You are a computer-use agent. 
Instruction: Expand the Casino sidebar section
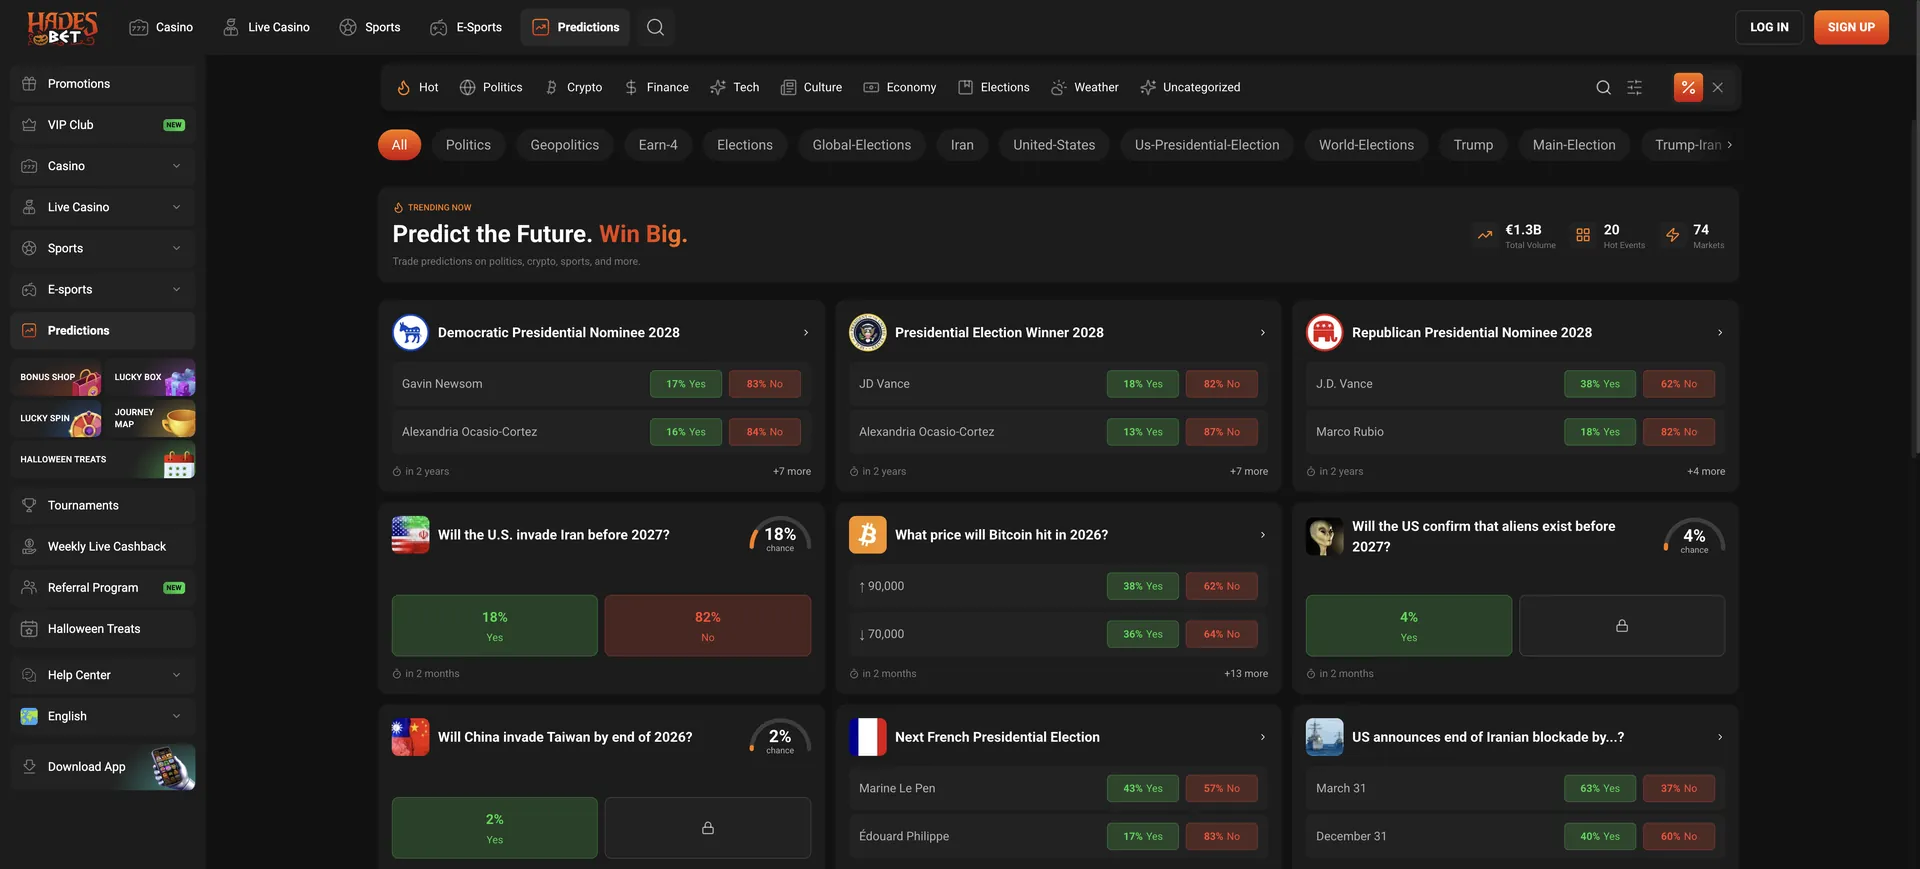pos(103,166)
